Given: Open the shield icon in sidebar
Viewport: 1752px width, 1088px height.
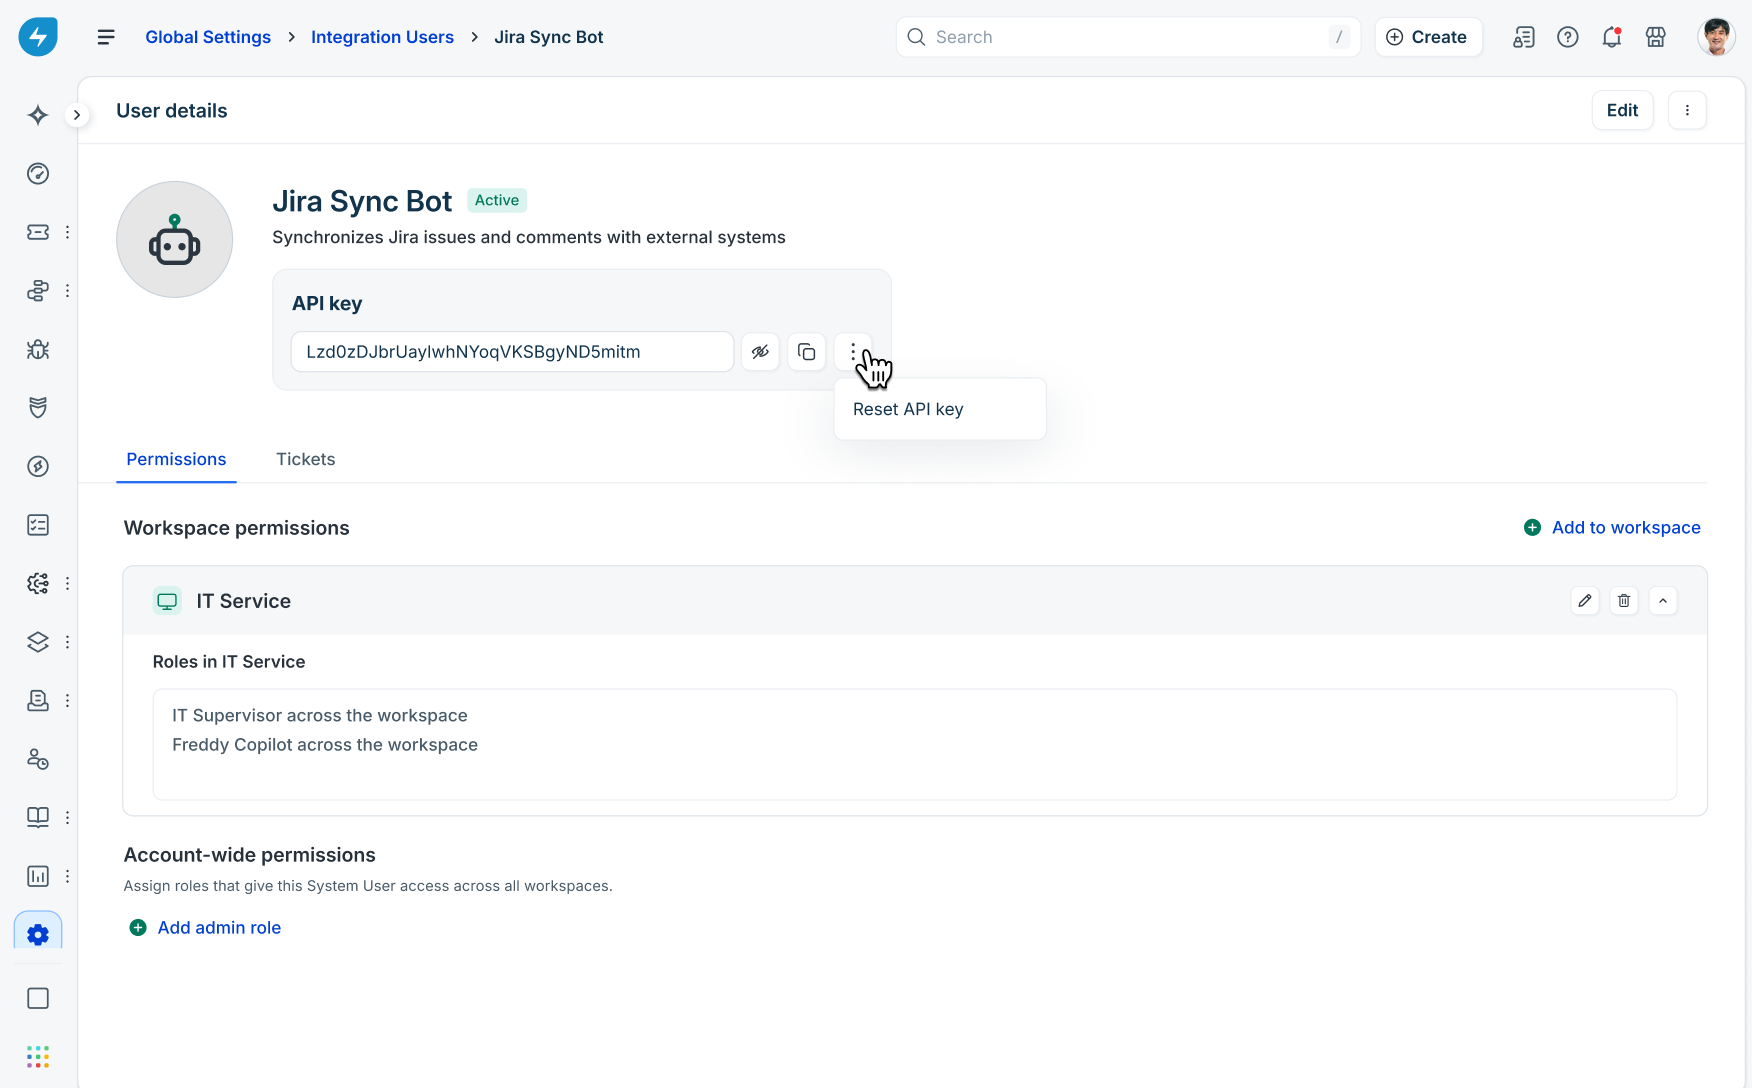Looking at the screenshot, I should point(38,408).
